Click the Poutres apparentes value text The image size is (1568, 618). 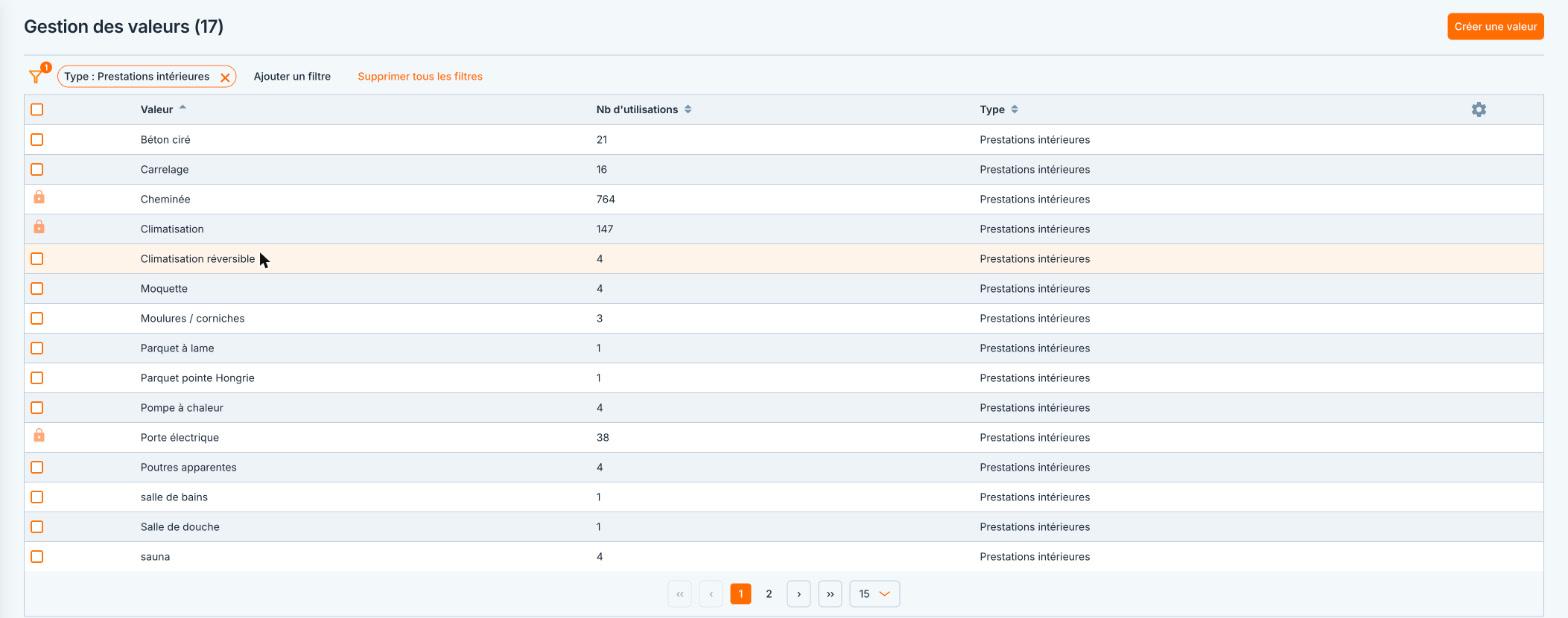click(x=188, y=467)
